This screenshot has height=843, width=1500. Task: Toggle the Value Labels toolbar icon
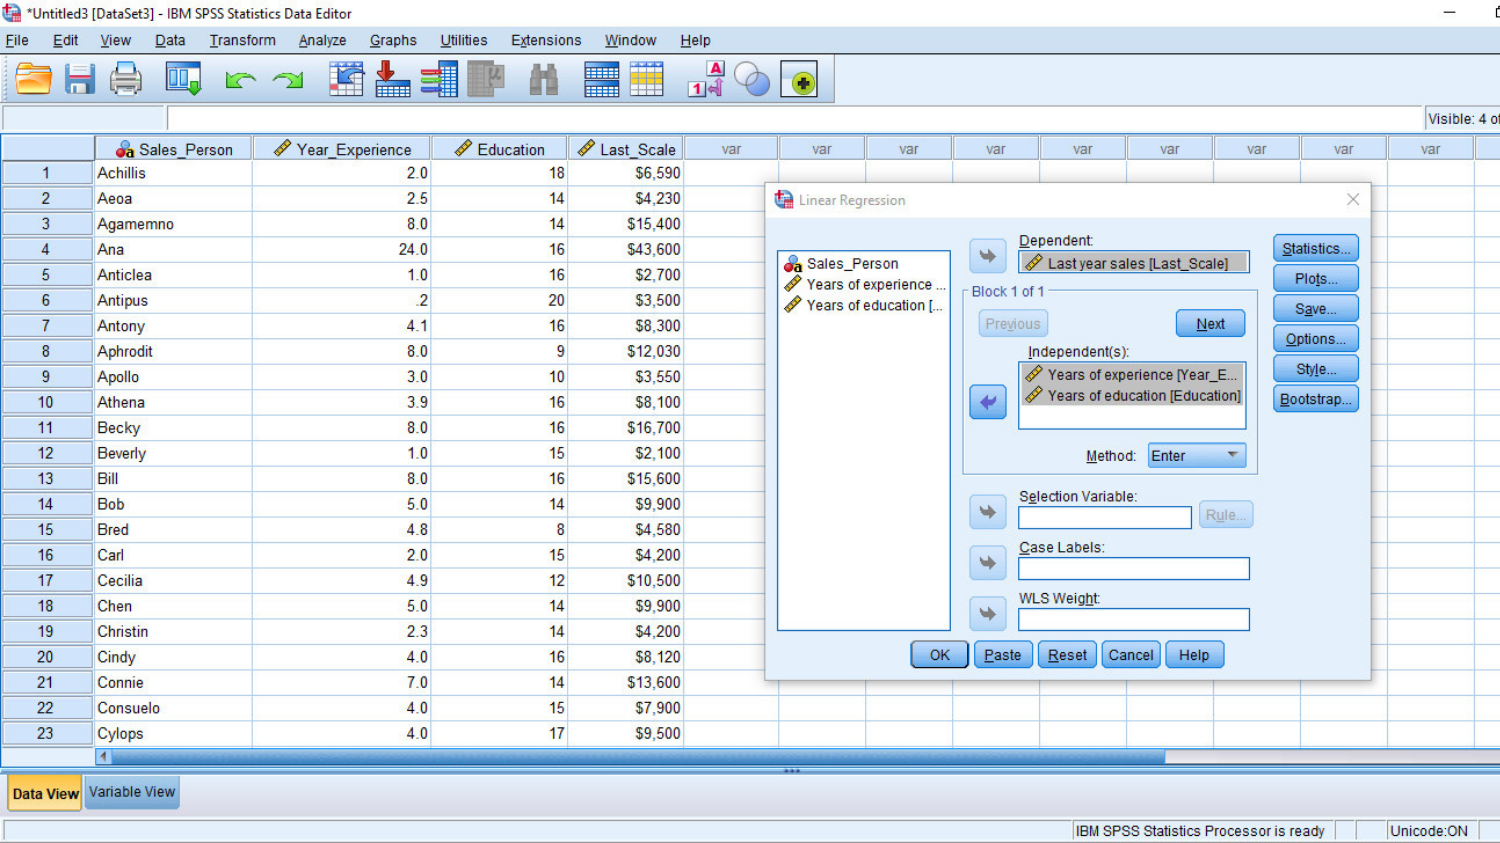point(706,79)
